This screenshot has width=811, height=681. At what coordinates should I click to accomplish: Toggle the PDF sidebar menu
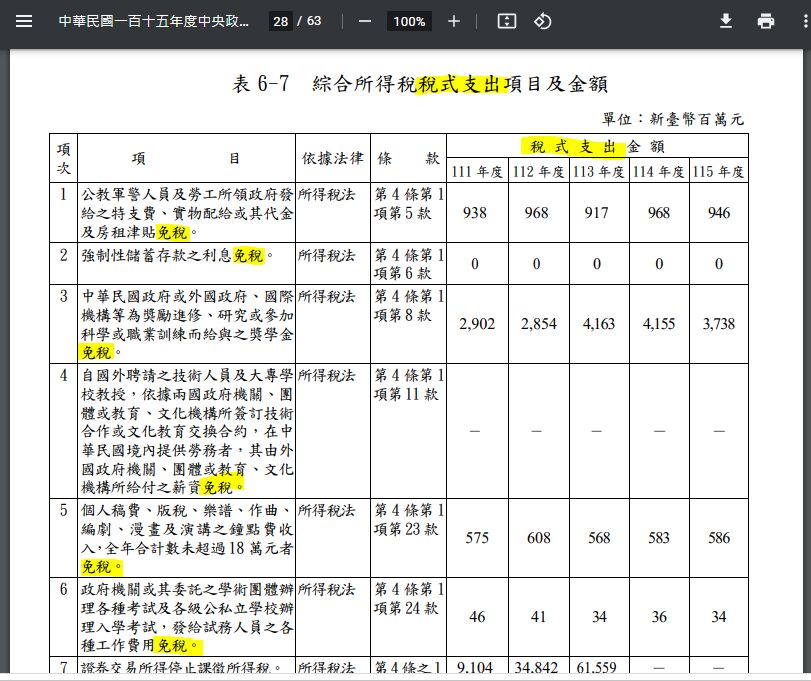(x=24, y=21)
